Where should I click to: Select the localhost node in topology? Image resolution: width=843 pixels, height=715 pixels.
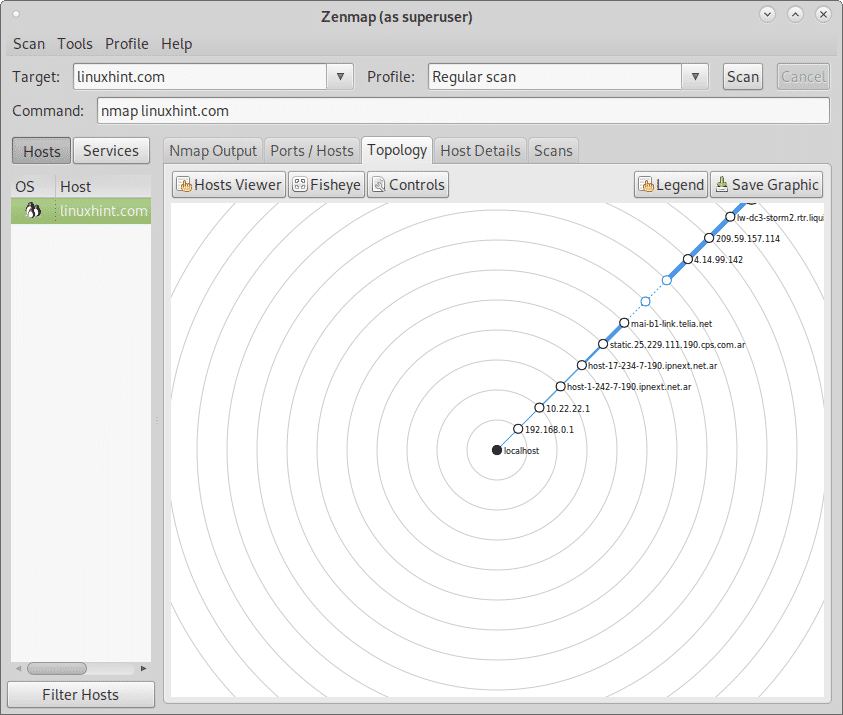tap(497, 451)
